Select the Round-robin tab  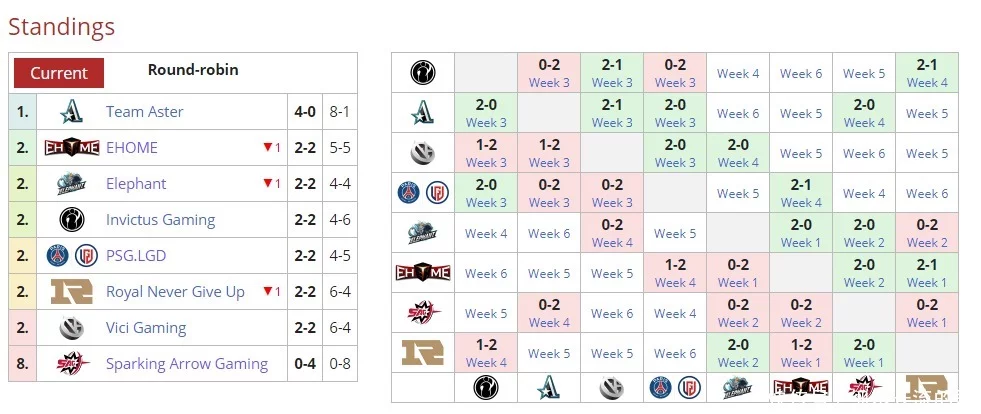[193, 69]
